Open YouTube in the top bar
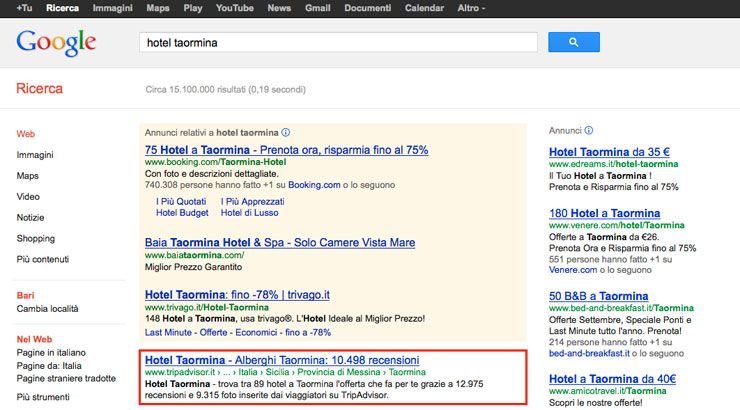 [x=235, y=8]
